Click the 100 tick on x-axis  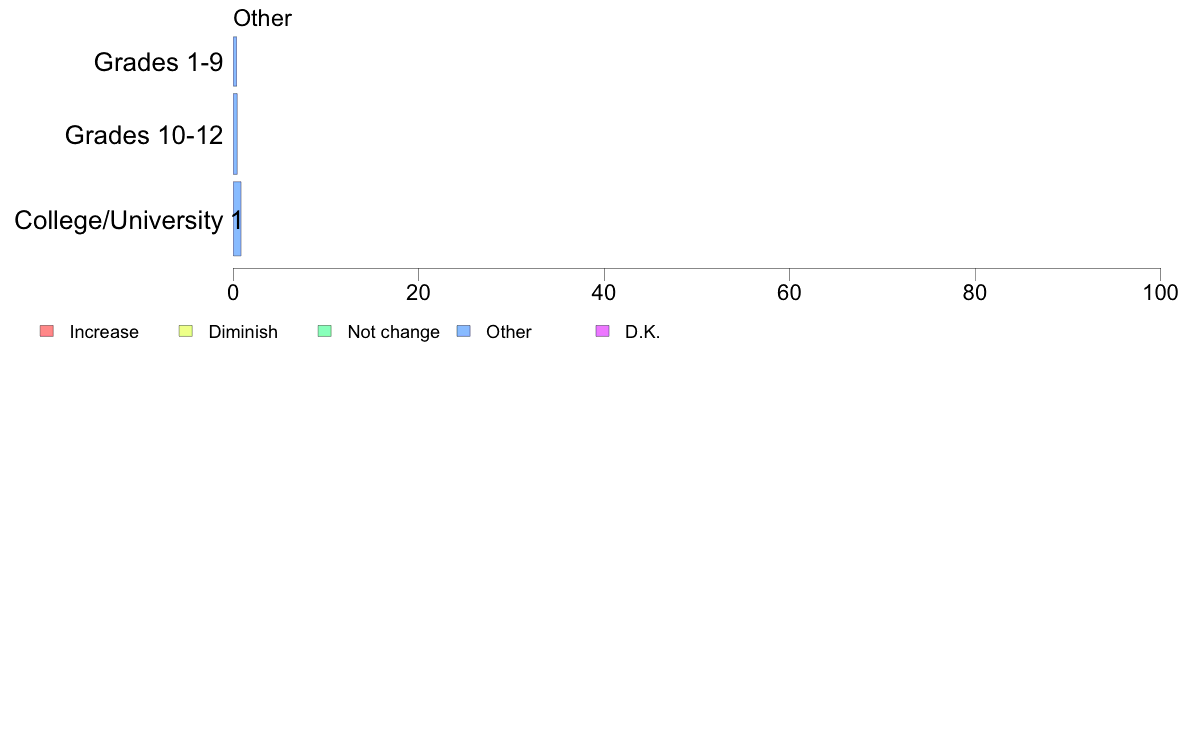pyautogui.click(x=1160, y=293)
